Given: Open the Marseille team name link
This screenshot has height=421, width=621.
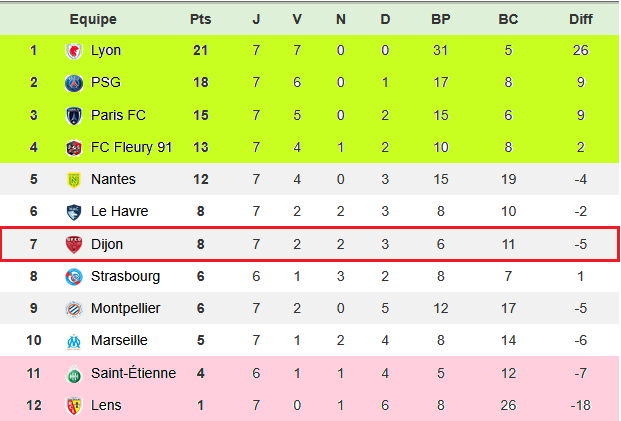Looking at the screenshot, I should coord(119,340).
